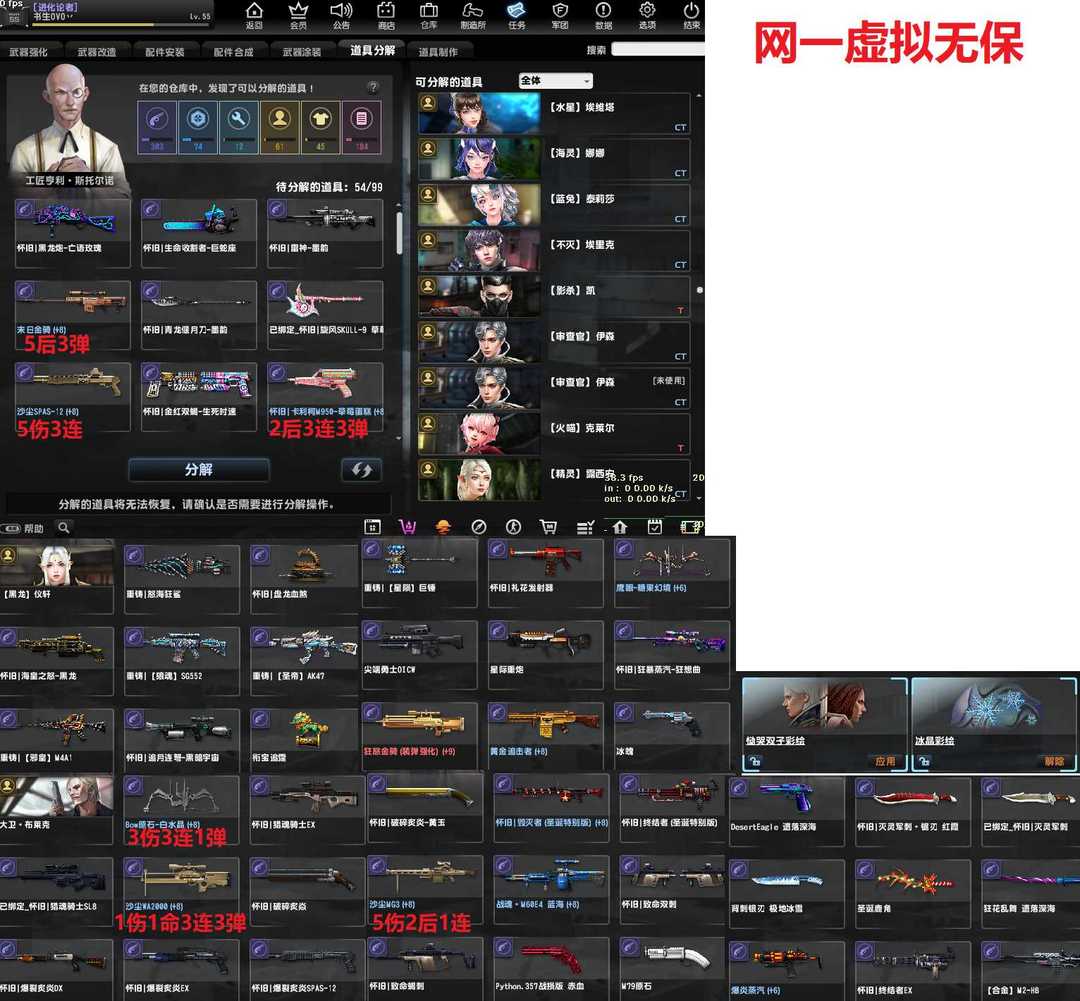Viewport: 1080px width, 1001px height.
Task: Toggle the lock on 恸哭双子彩绘 card
Action: (756, 761)
